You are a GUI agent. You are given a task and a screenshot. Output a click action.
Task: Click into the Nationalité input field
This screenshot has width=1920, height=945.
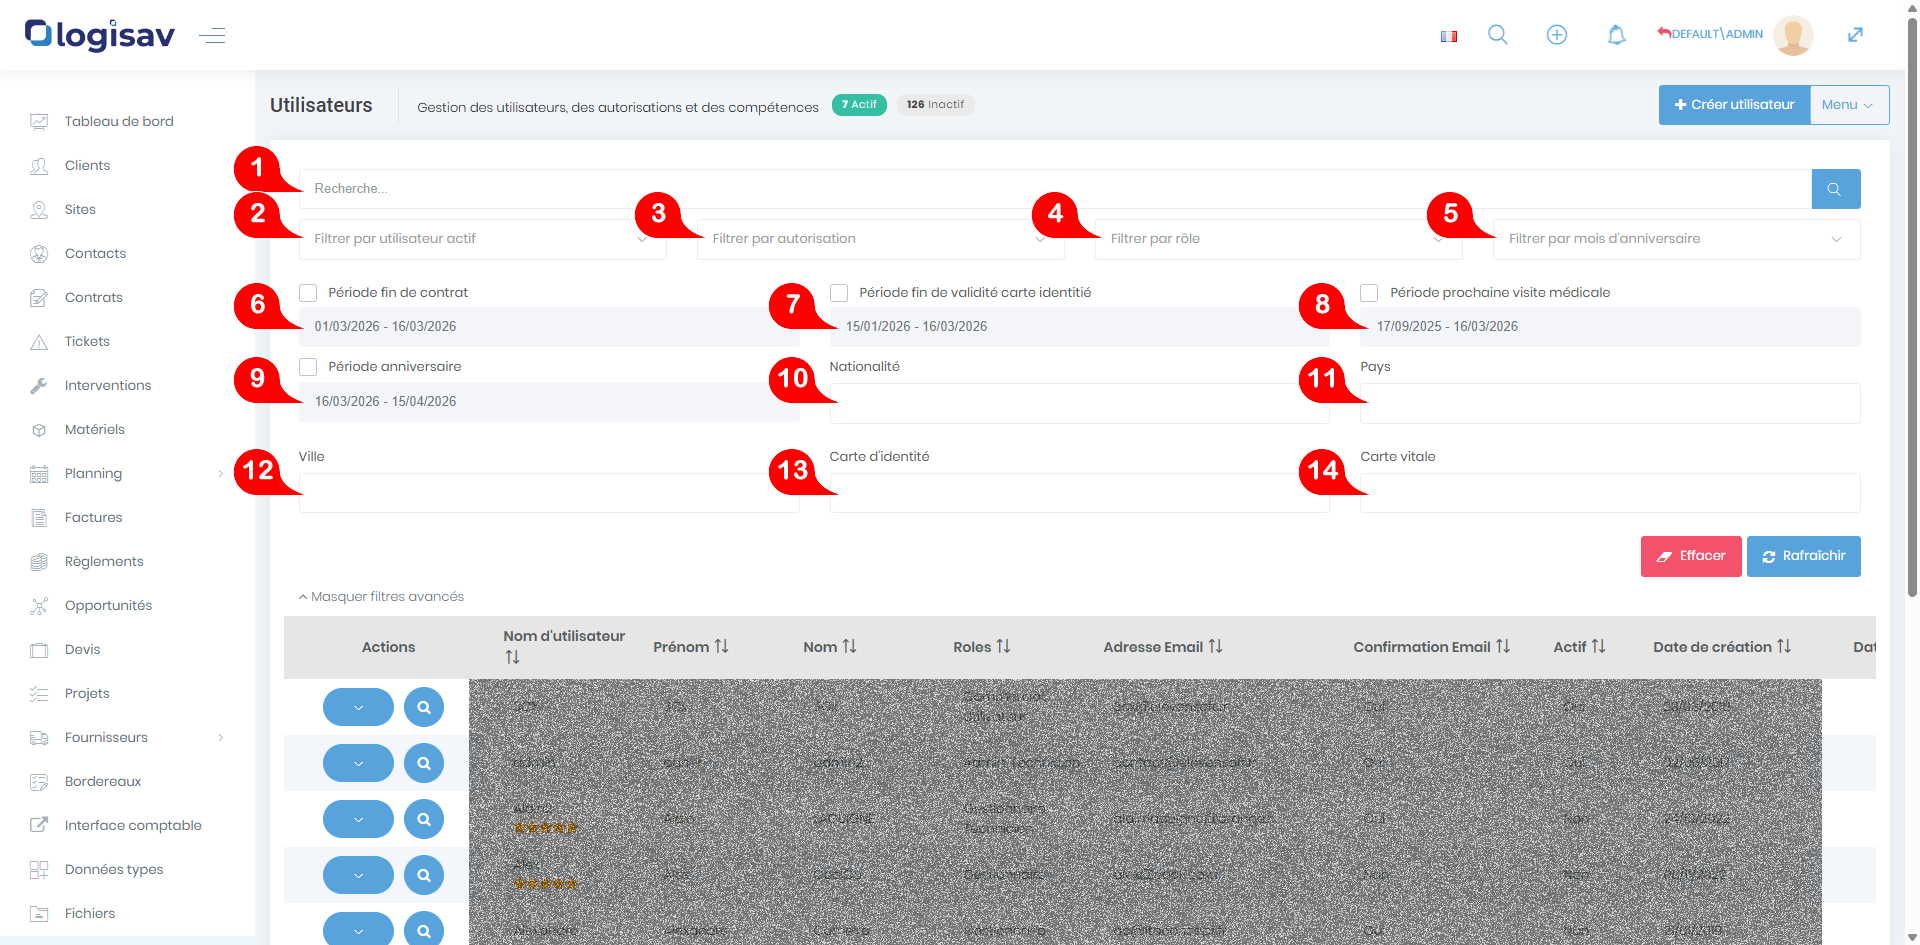pos(1078,404)
